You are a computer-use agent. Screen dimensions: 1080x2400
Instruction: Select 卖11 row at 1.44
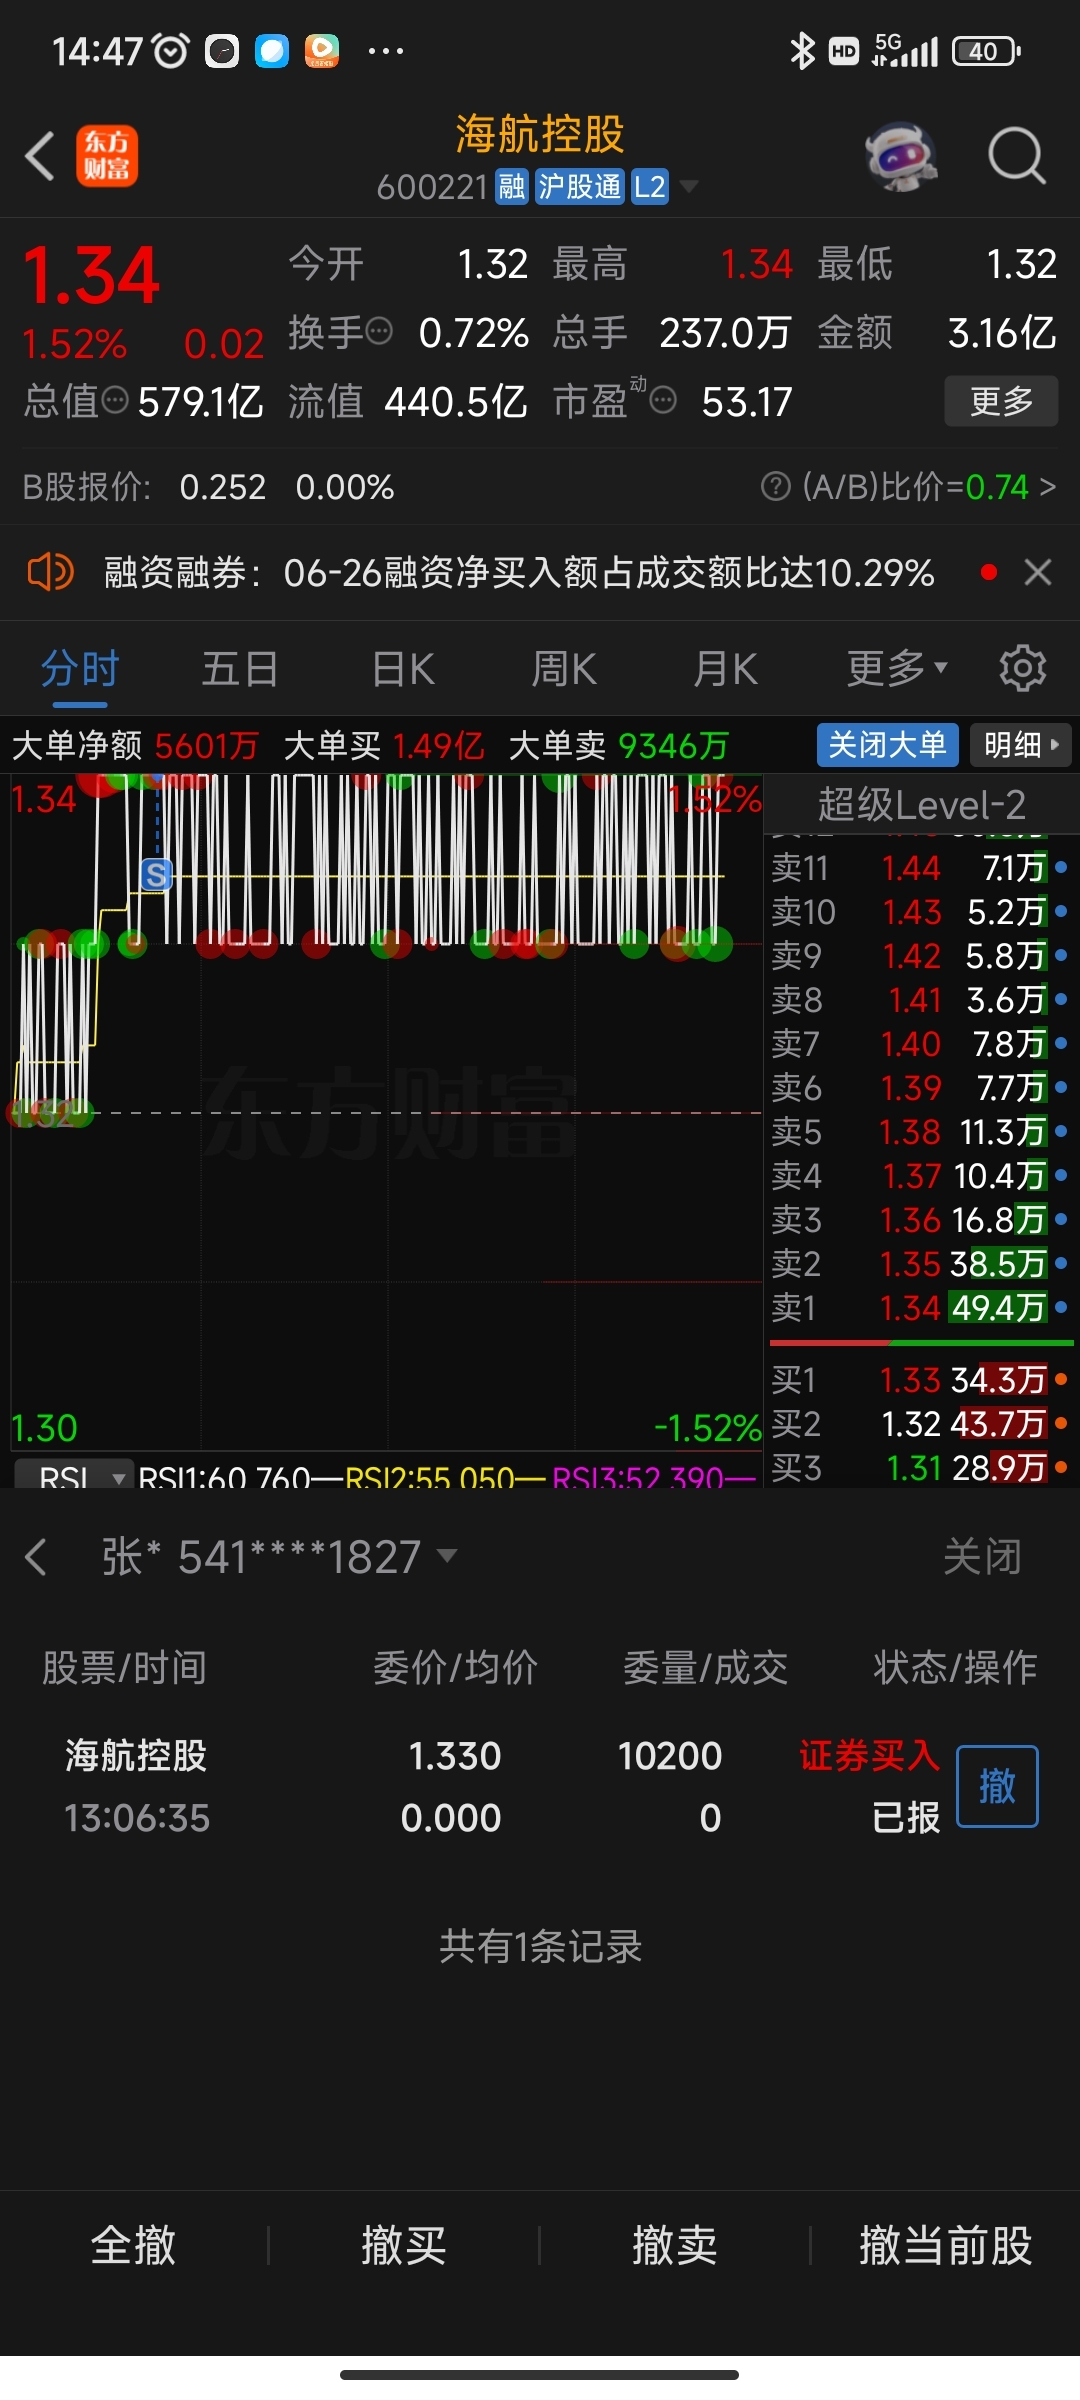(x=918, y=868)
